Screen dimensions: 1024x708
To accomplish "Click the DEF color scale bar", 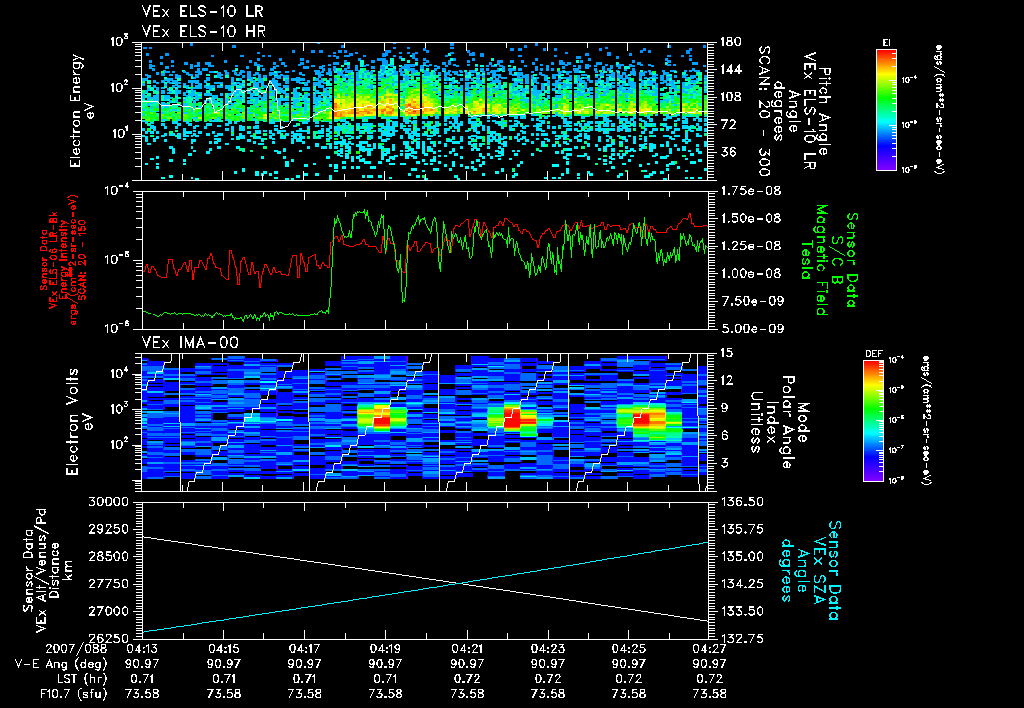I will coord(874,421).
